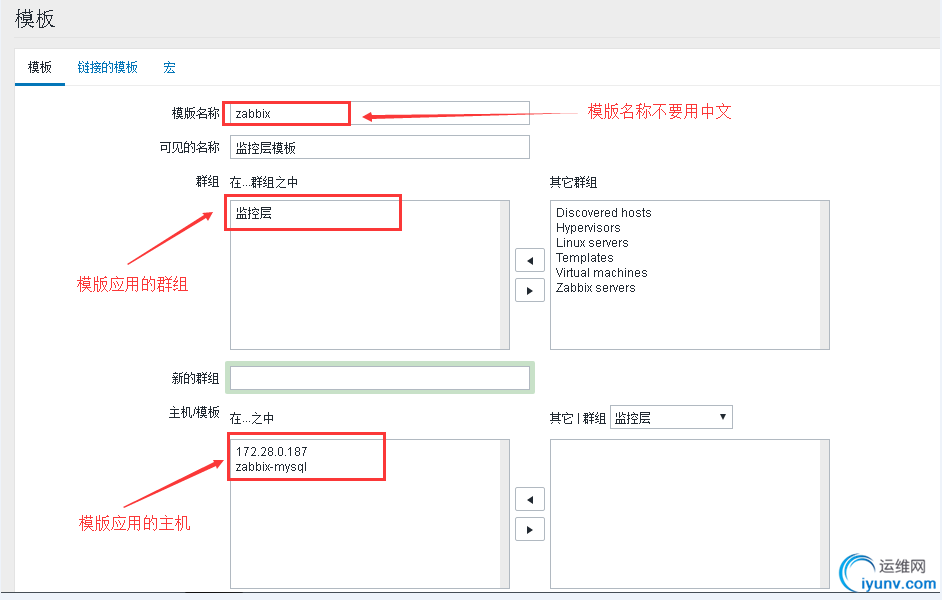
Task: Click scrollbar of the 在...之中 hosts list
Action: tap(505, 514)
